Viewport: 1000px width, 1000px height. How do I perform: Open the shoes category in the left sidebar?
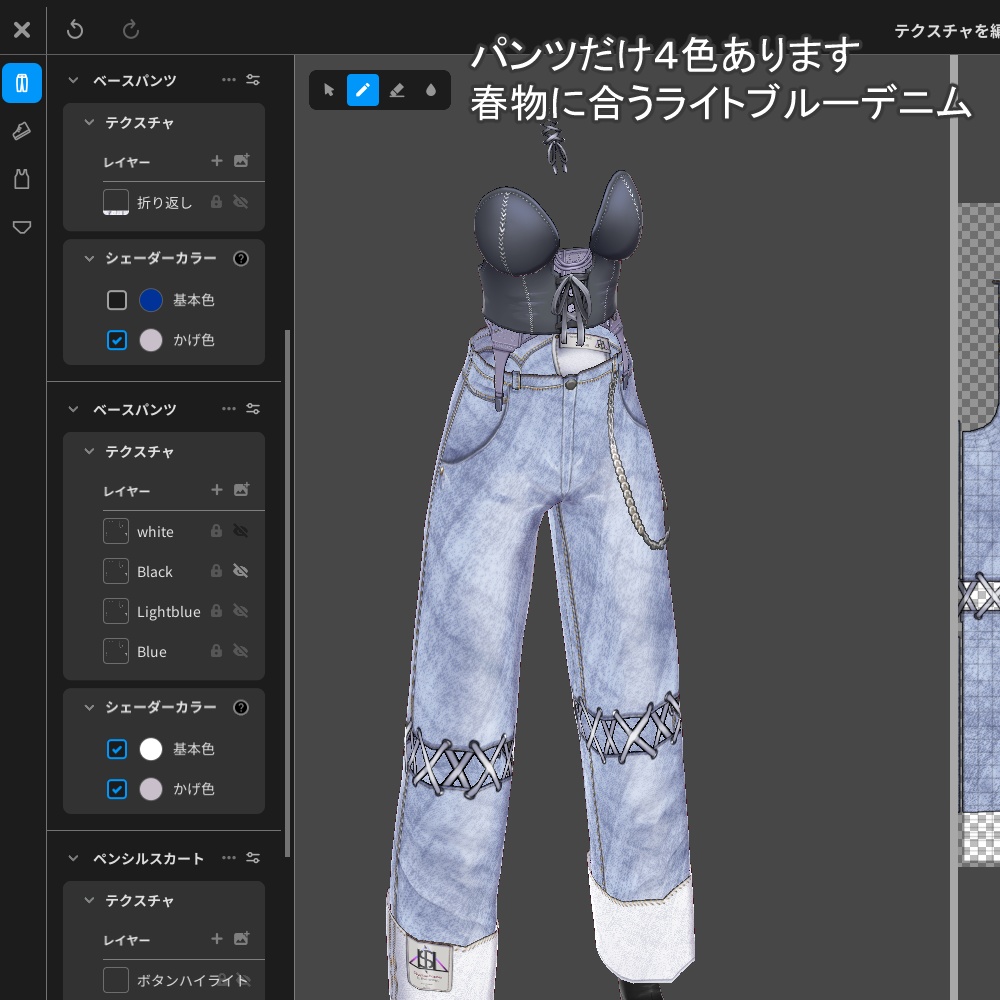click(x=22, y=131)
